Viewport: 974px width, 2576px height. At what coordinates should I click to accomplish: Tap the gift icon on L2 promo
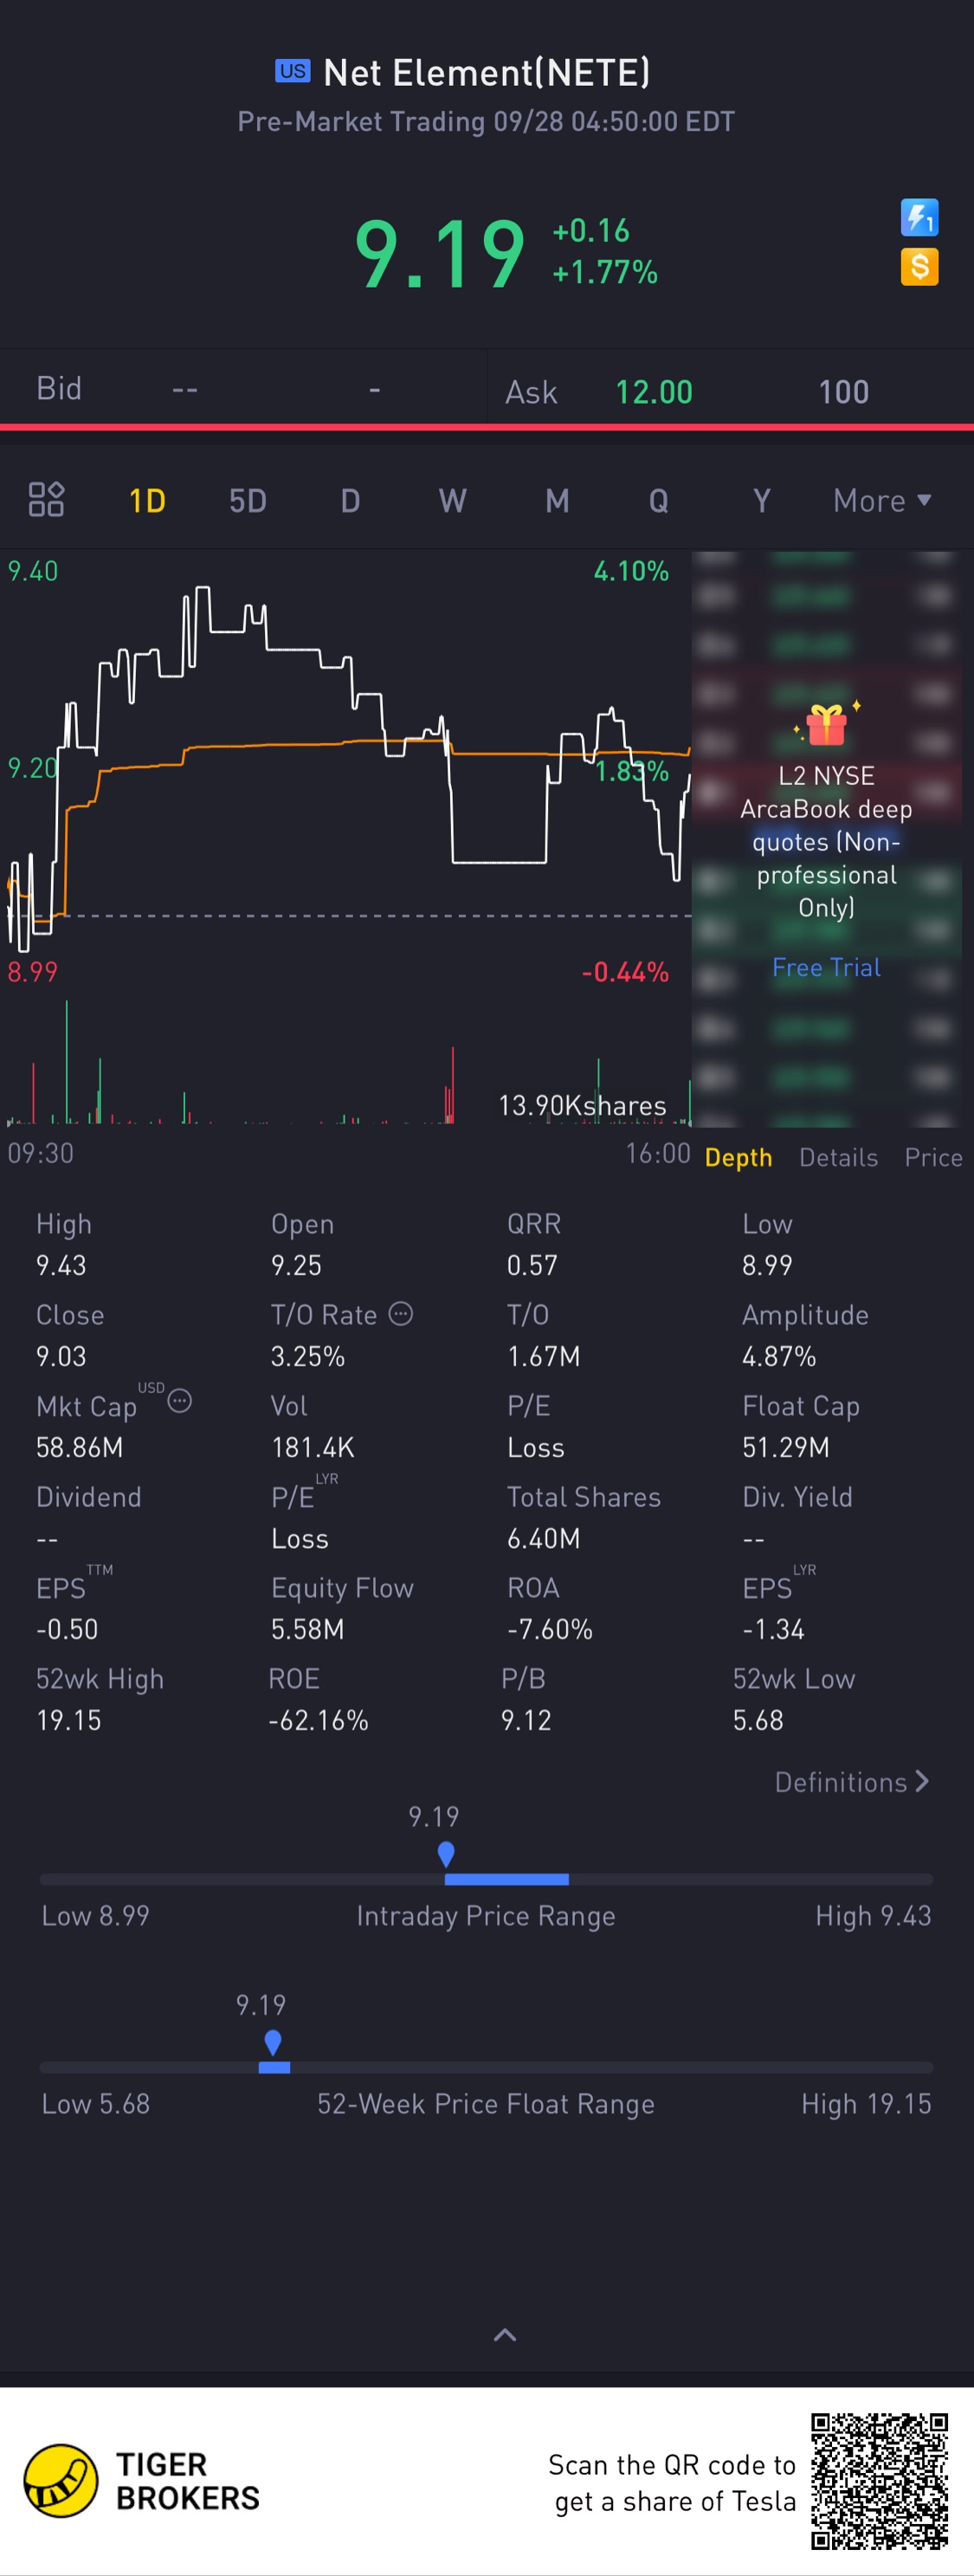(x=826, y=724)
